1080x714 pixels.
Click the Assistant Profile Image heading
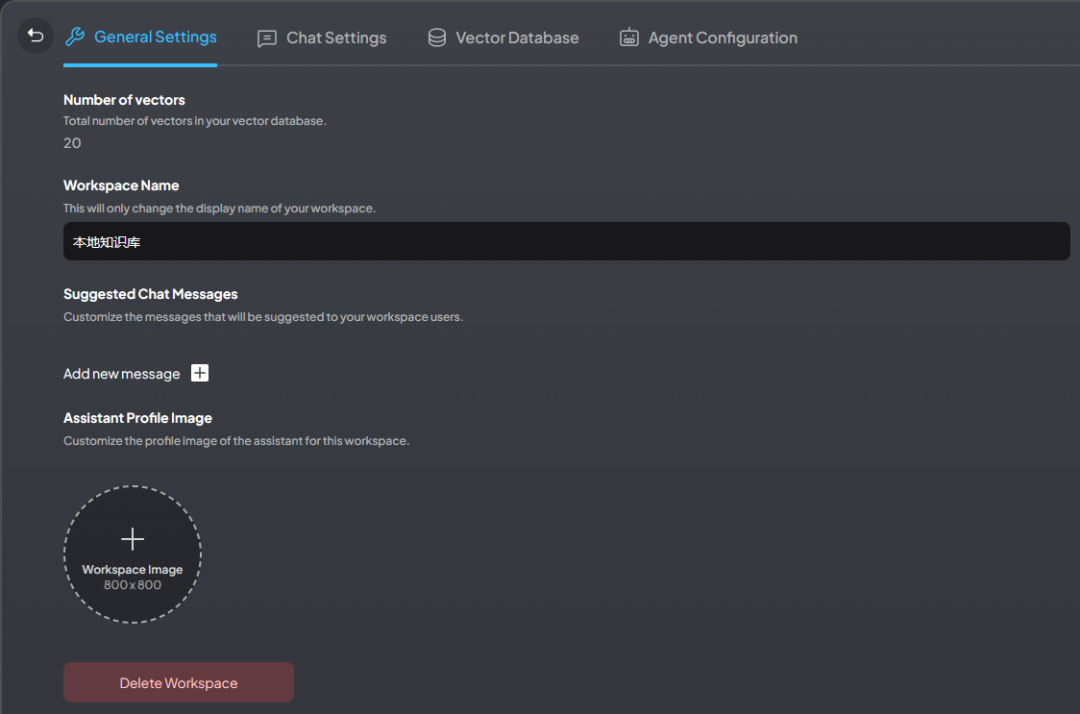point(138,418)
